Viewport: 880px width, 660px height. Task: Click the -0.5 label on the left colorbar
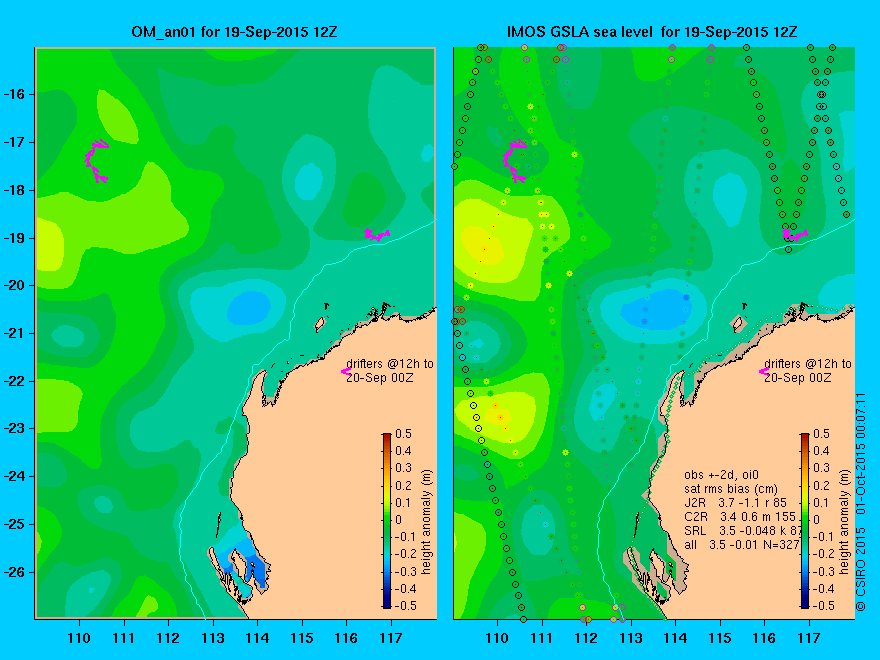(406, 606)
